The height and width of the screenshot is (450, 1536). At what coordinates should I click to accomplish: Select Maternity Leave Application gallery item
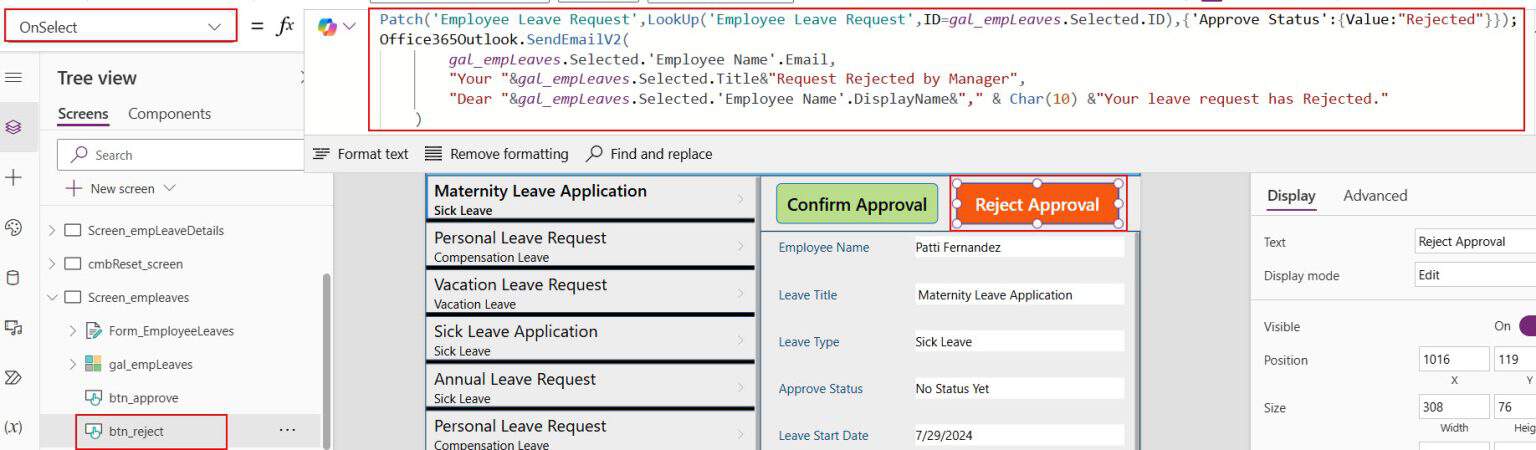click(591, 198)
